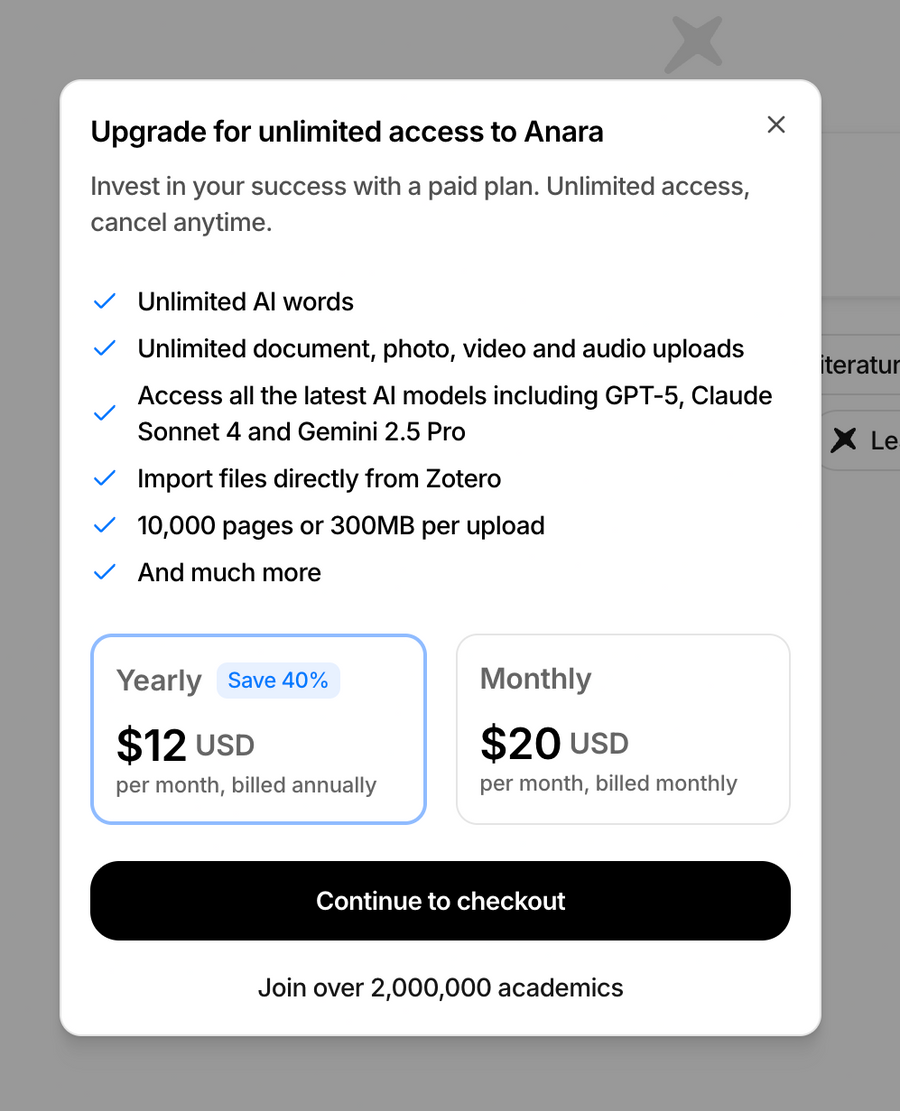Select the Yearly billing plan card
This screenshot has height=1111, width=900.
[258, 728]
